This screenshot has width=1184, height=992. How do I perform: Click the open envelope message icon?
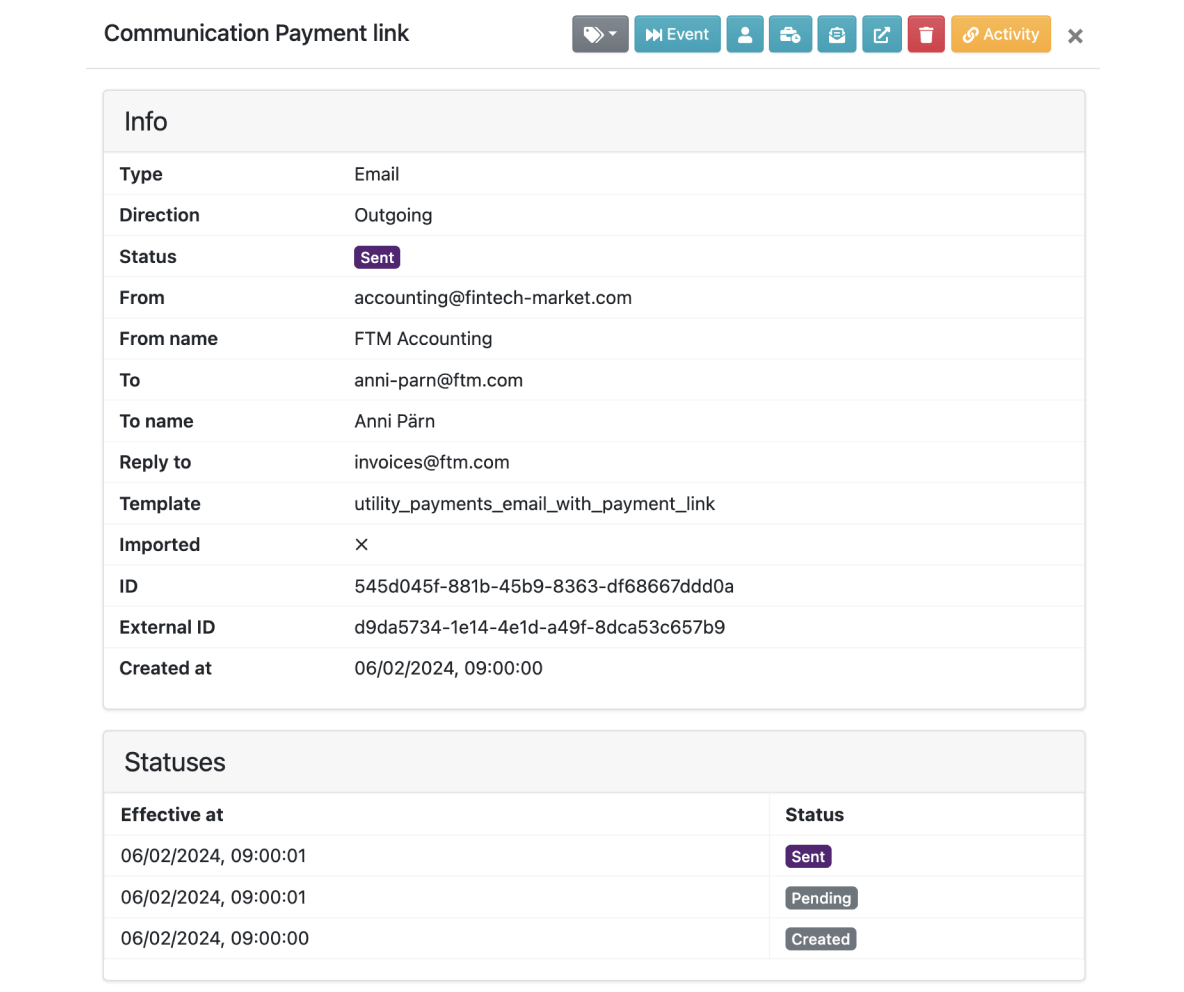tap(837, 34)
